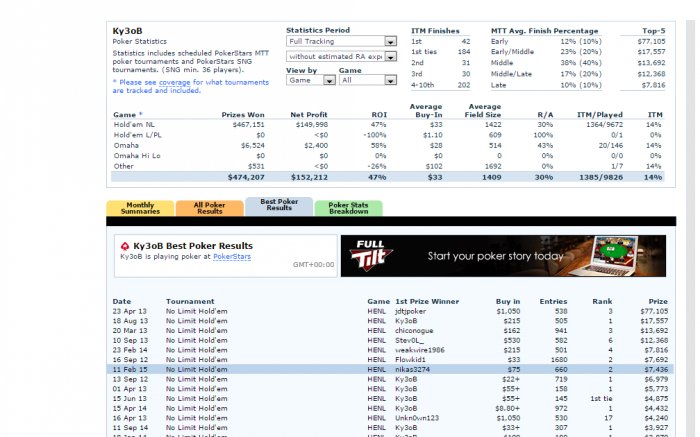This screenshot has height=437, width=700.
Task: Open the PokerStars link
Action: point(232,256)
